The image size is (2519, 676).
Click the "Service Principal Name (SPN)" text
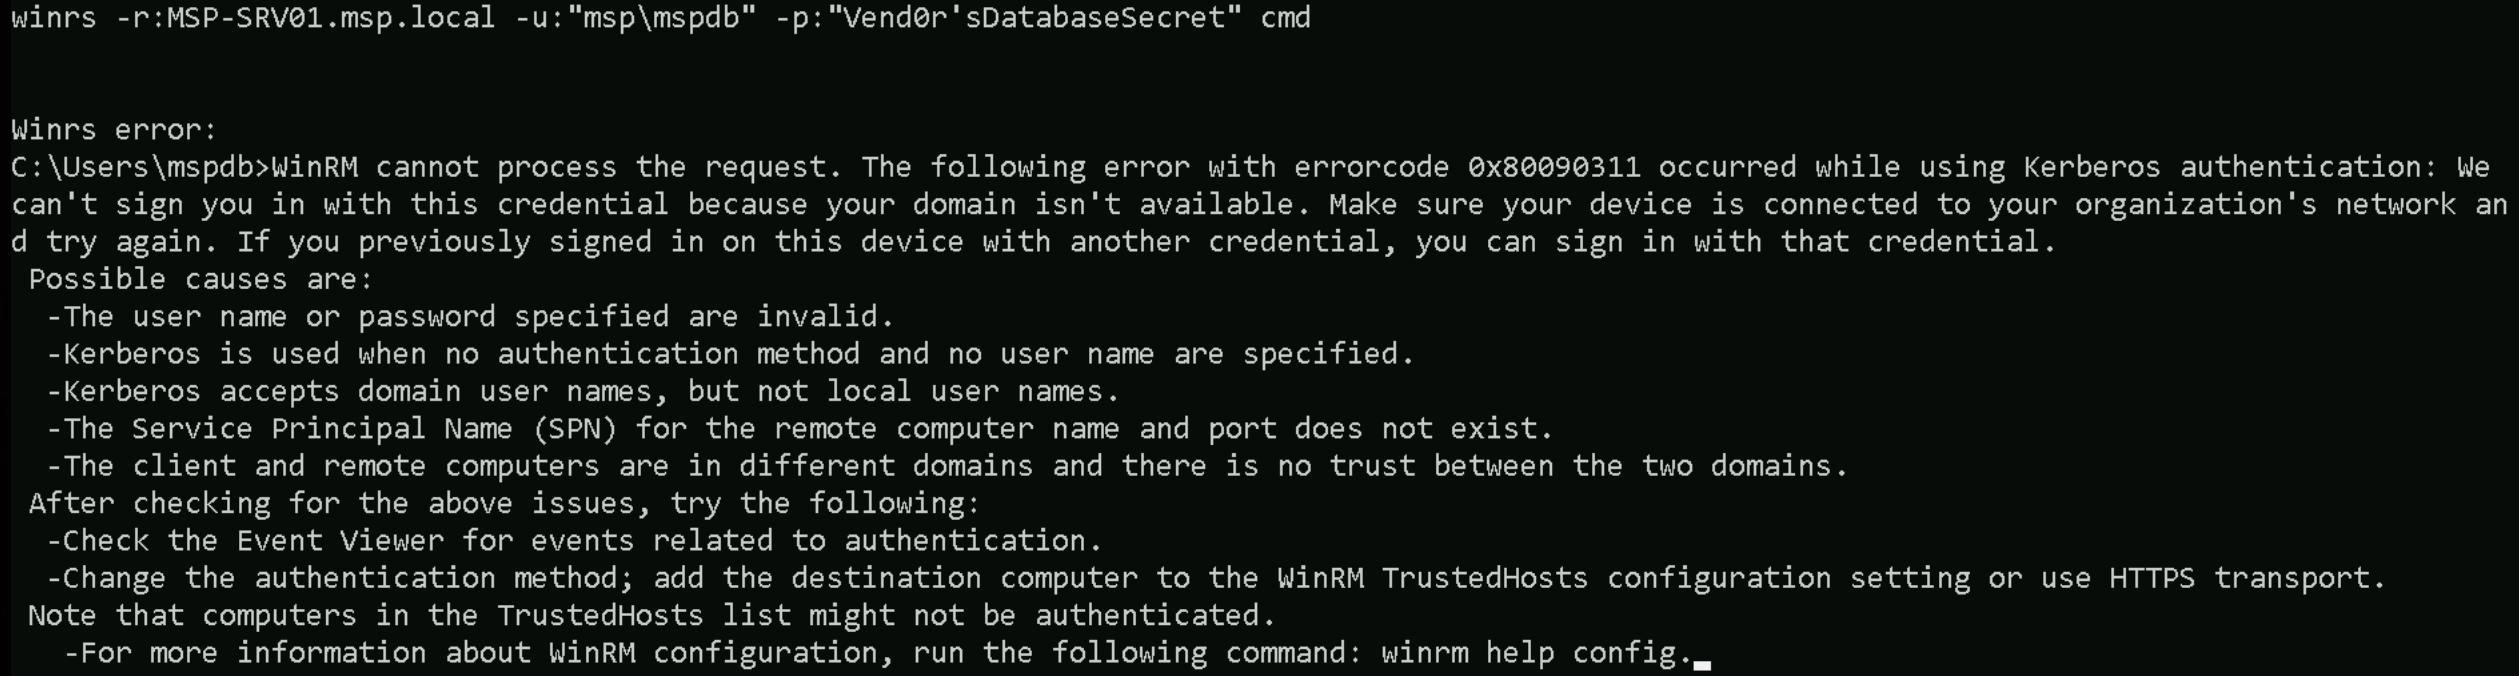click(373, 429)
